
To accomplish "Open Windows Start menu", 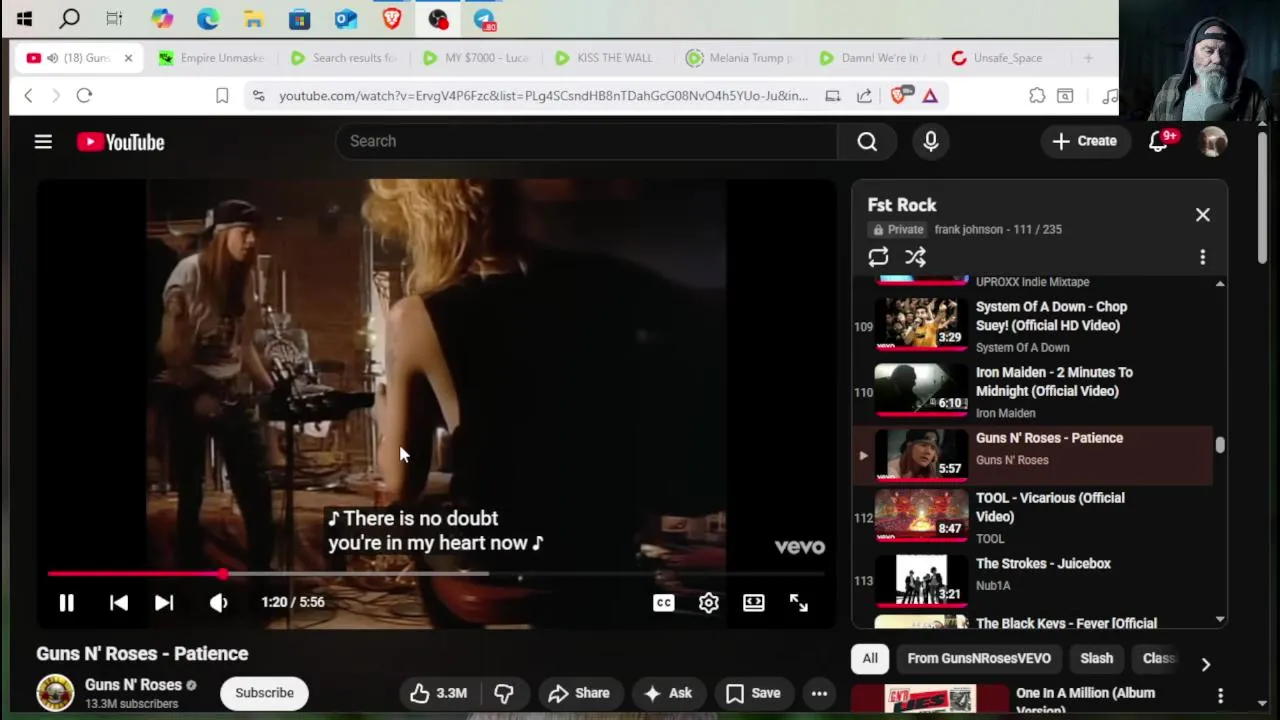I will point(24,19).
